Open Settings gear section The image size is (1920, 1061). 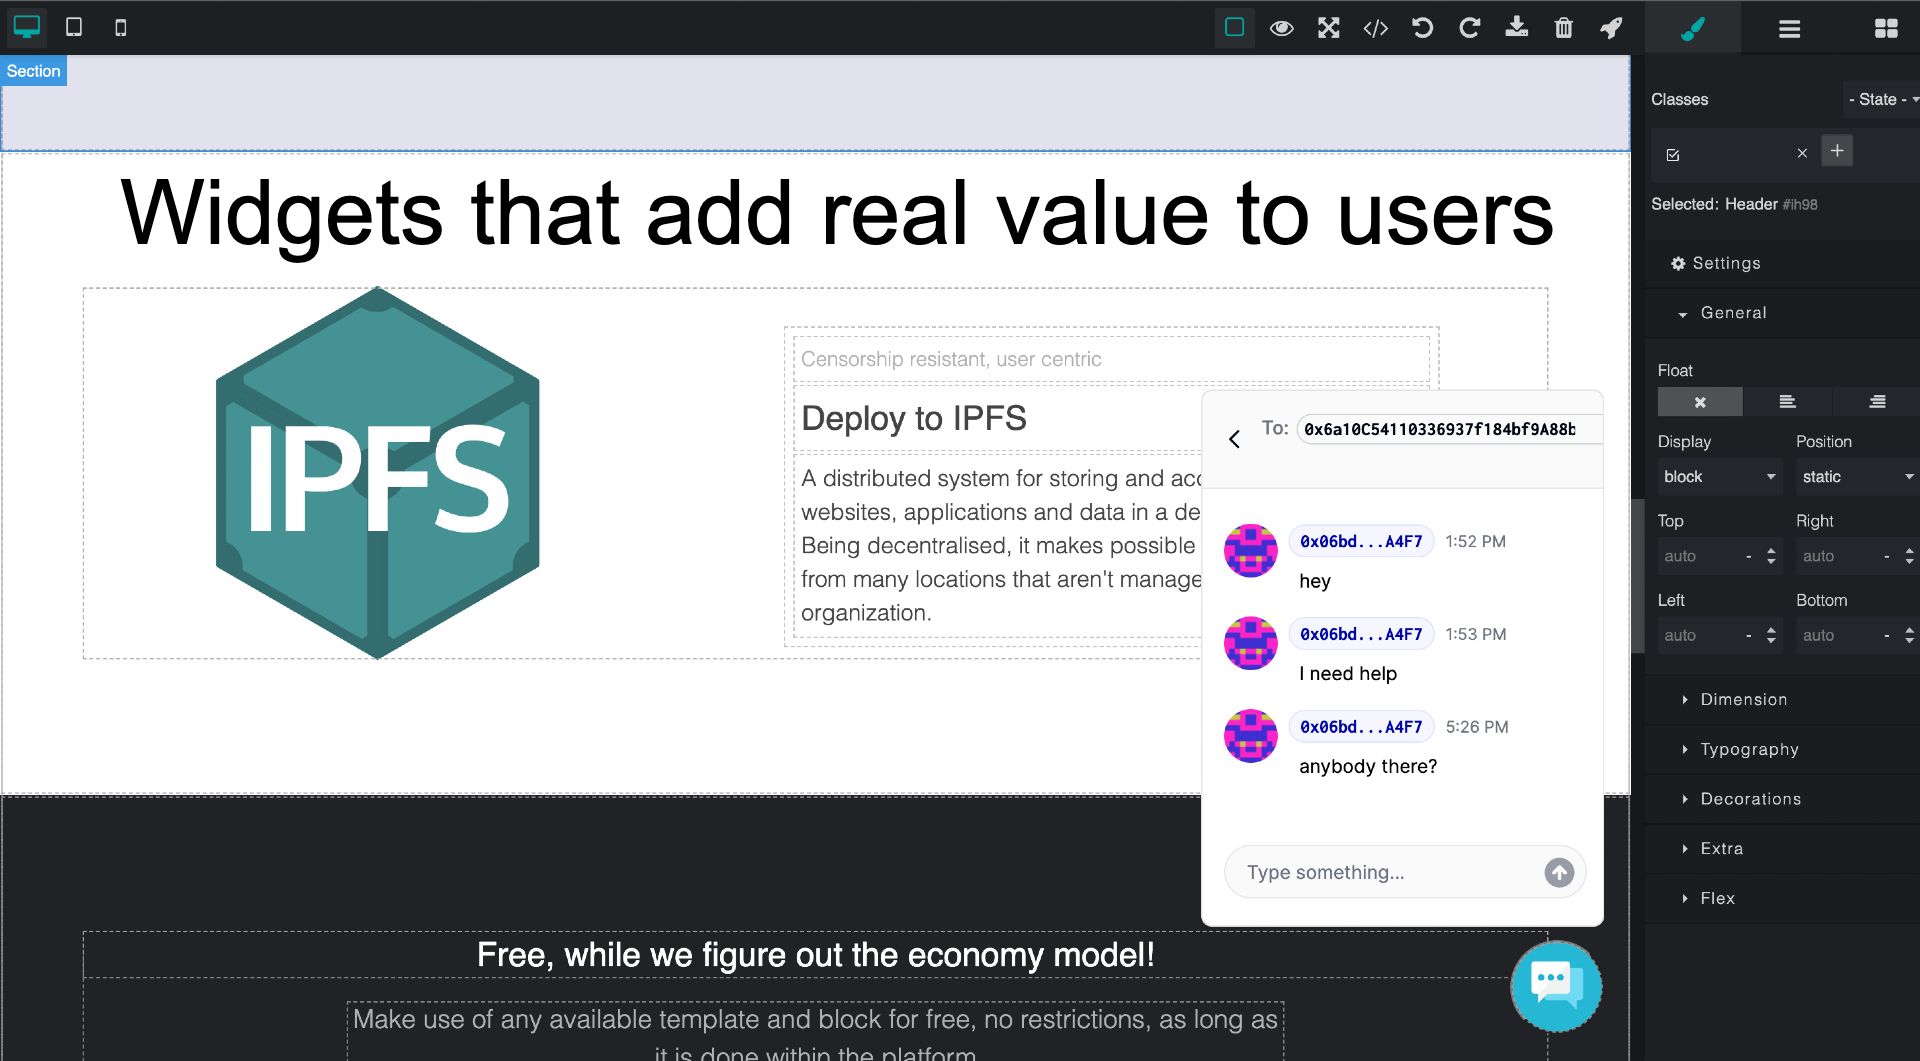(x=1716, y=263)
